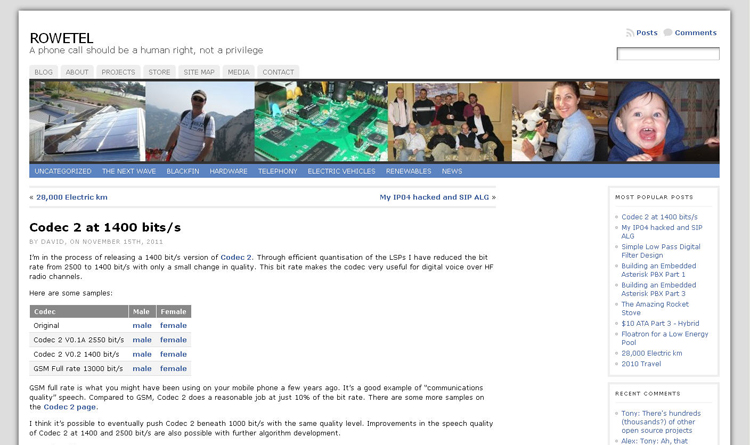Open the Blackfin category menu item
Image resolution: width=750 pixels, height=445 pixels.
[x=182, y=171]
